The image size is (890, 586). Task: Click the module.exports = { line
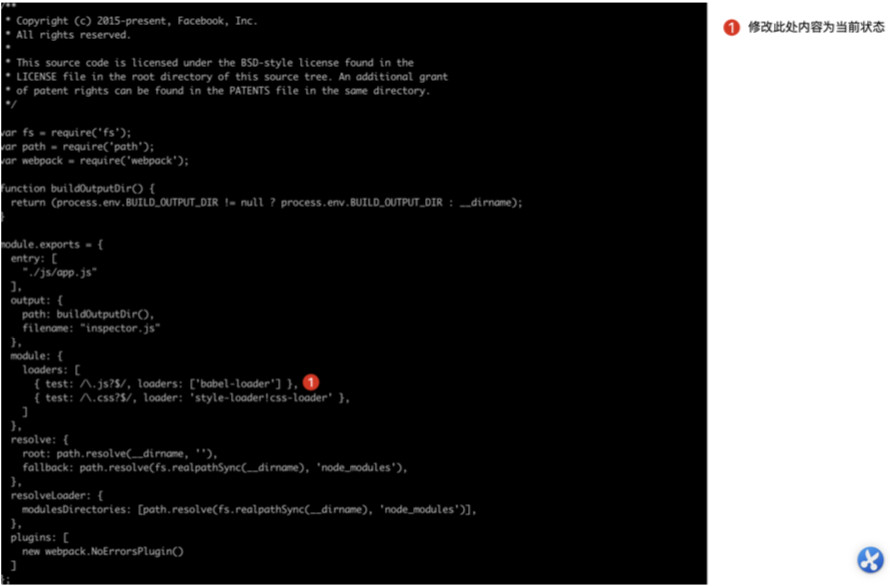click(x=52, y=244)
